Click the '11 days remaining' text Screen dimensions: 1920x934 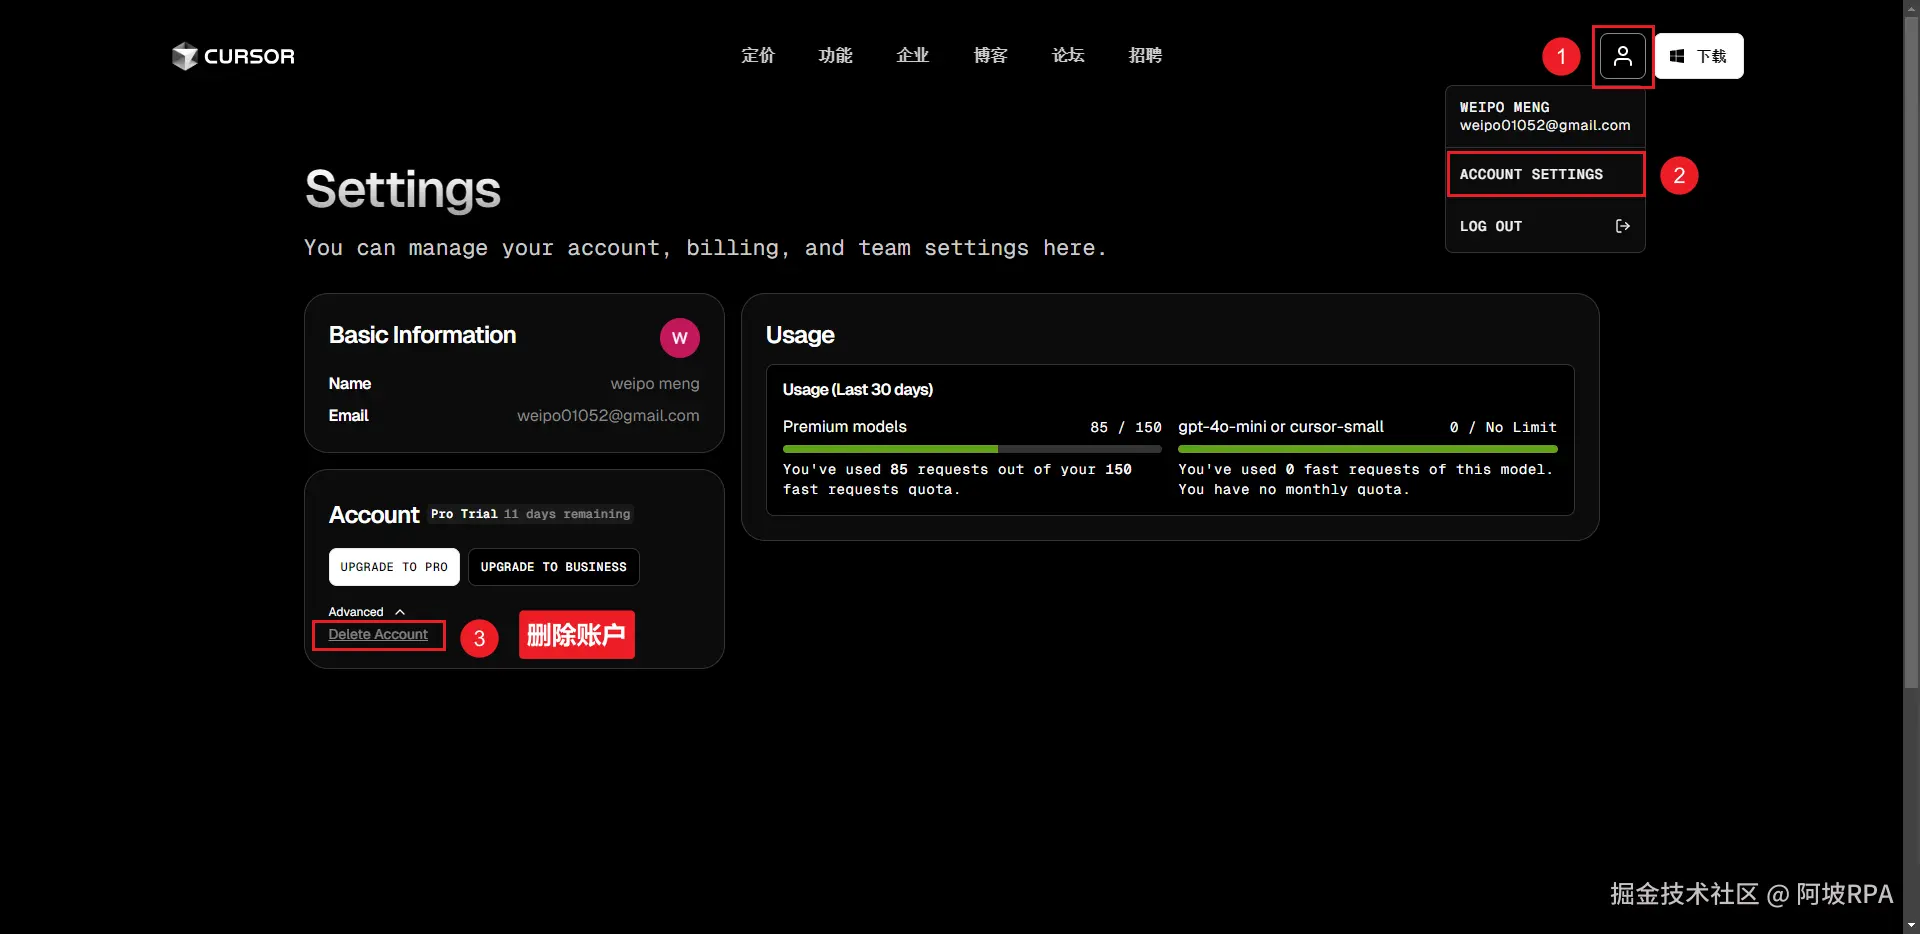(567, 514)
